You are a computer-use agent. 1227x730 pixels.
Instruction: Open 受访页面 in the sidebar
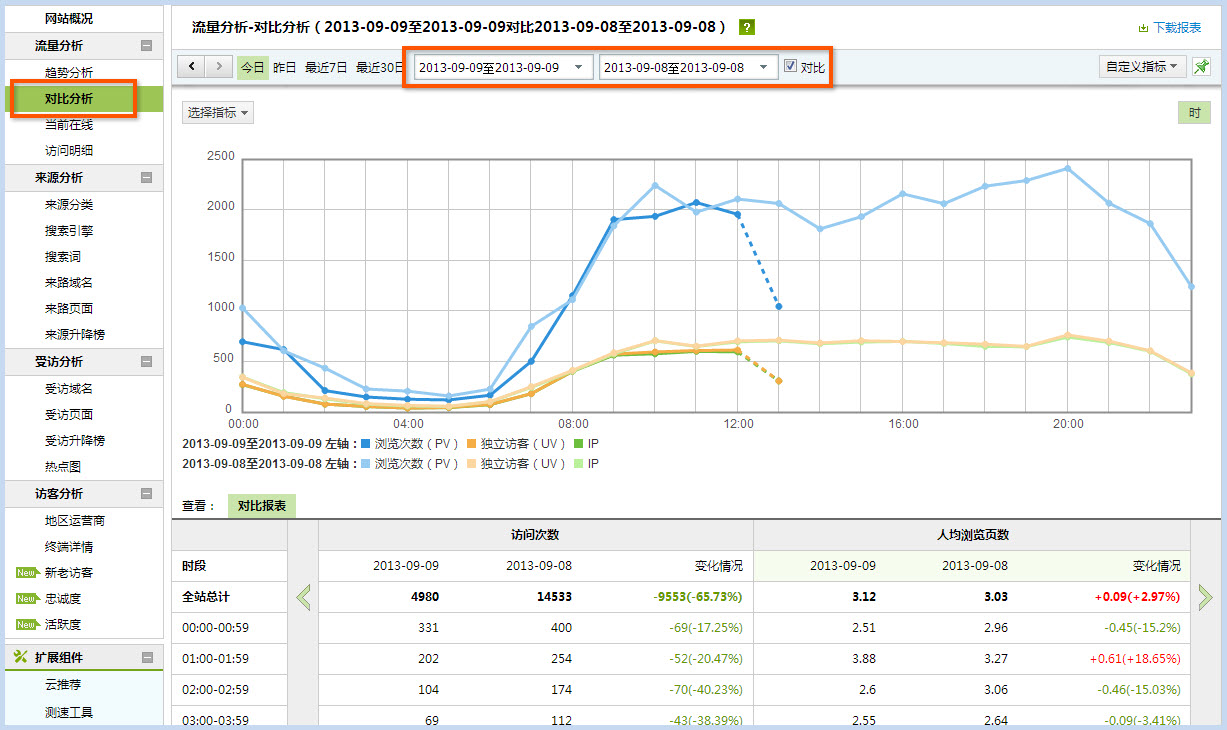(69, 414)
